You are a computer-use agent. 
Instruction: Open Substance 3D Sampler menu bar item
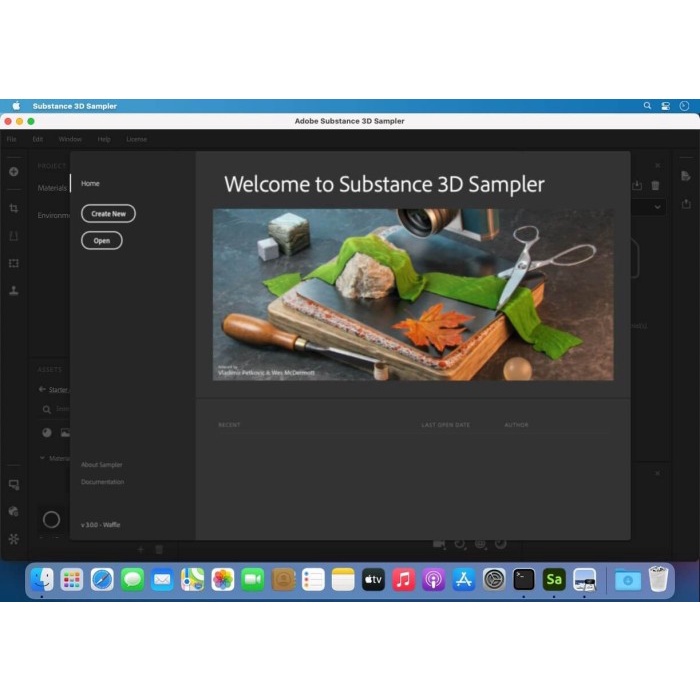75,106
